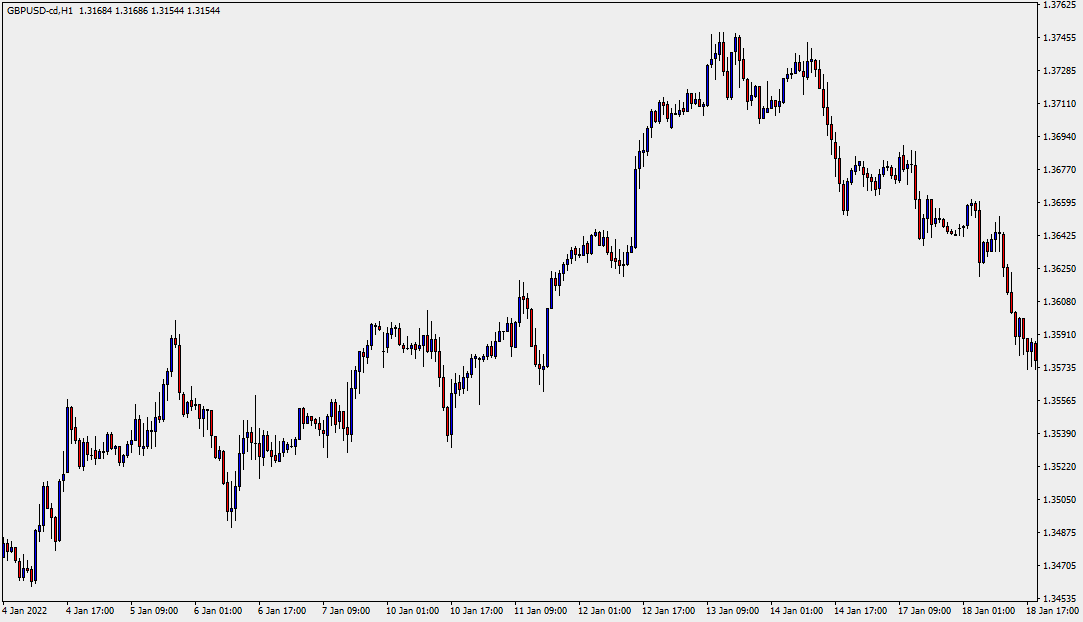Click the 1.34535 bottom price label
This screenshot has width=1083, height=622.
(1058, 598)
